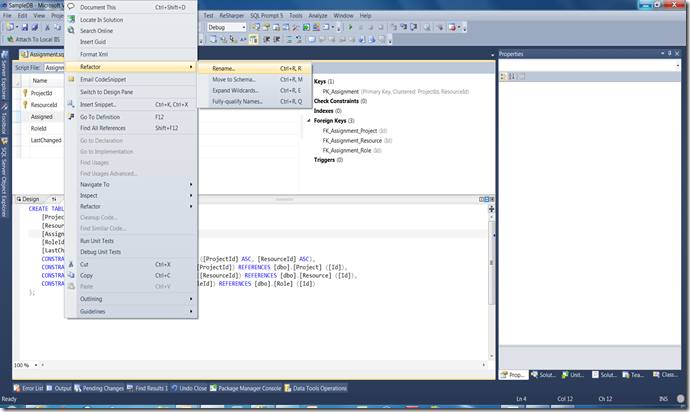
Task: Open the Properties window options arrow
Action: click(662, 54)
